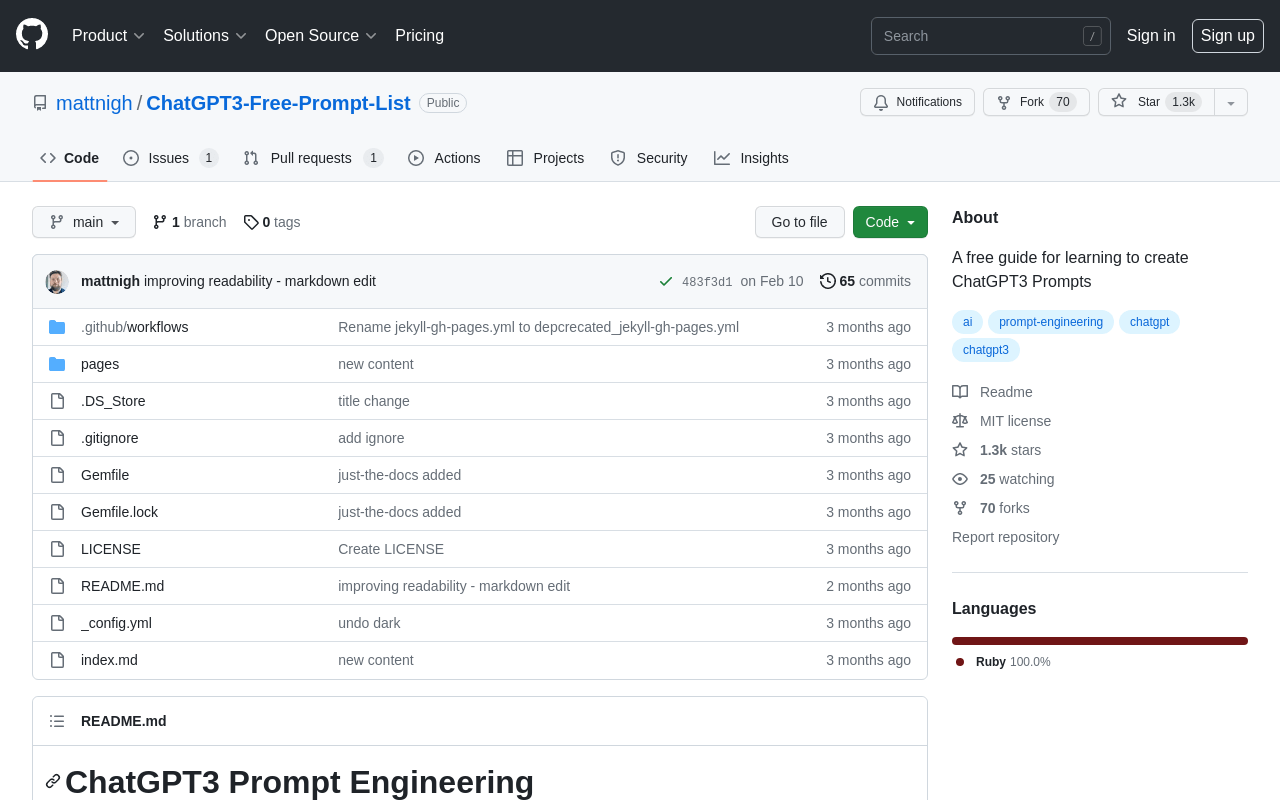Click the file icon beside LICENSE

point(57,549)
